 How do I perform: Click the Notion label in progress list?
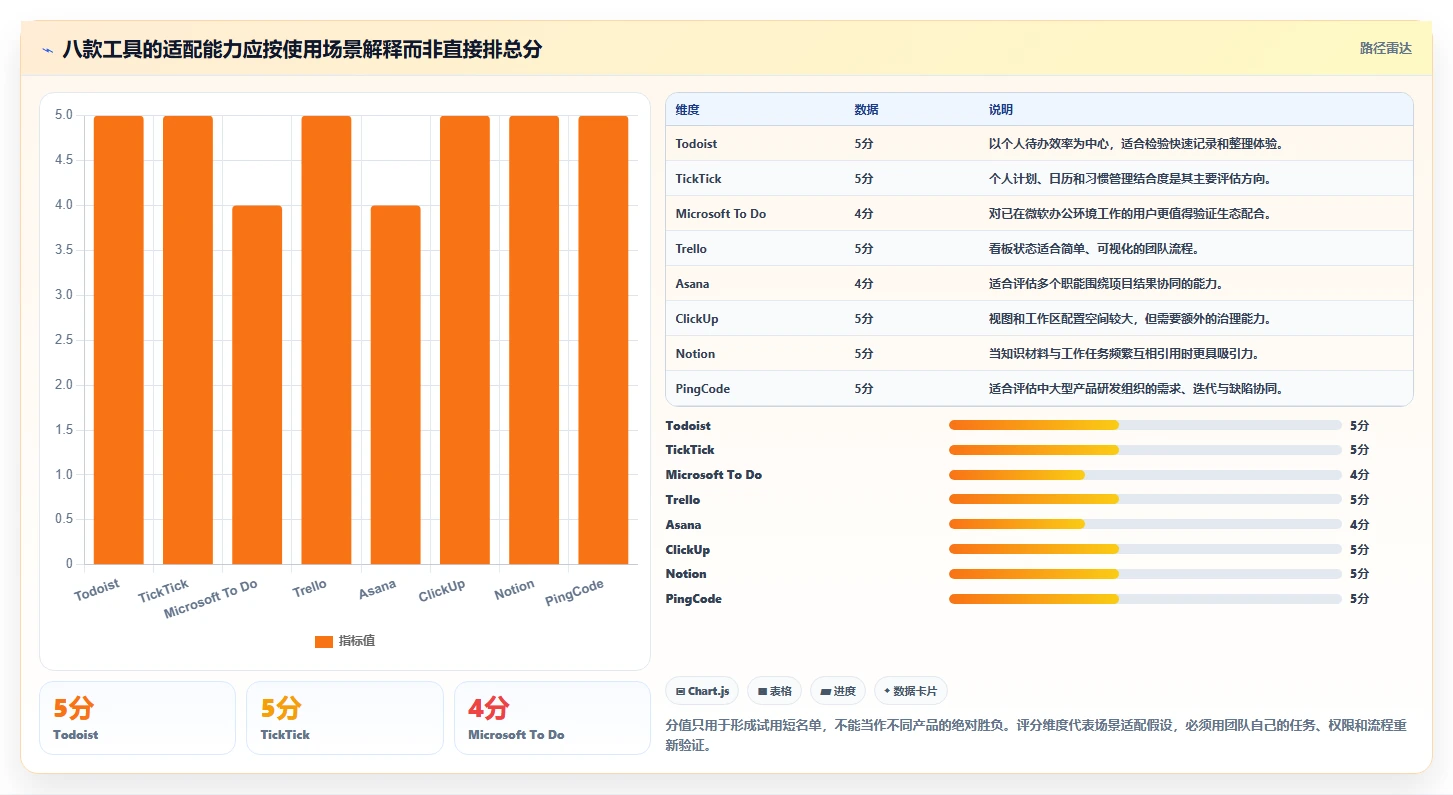[x=686, y=574]
